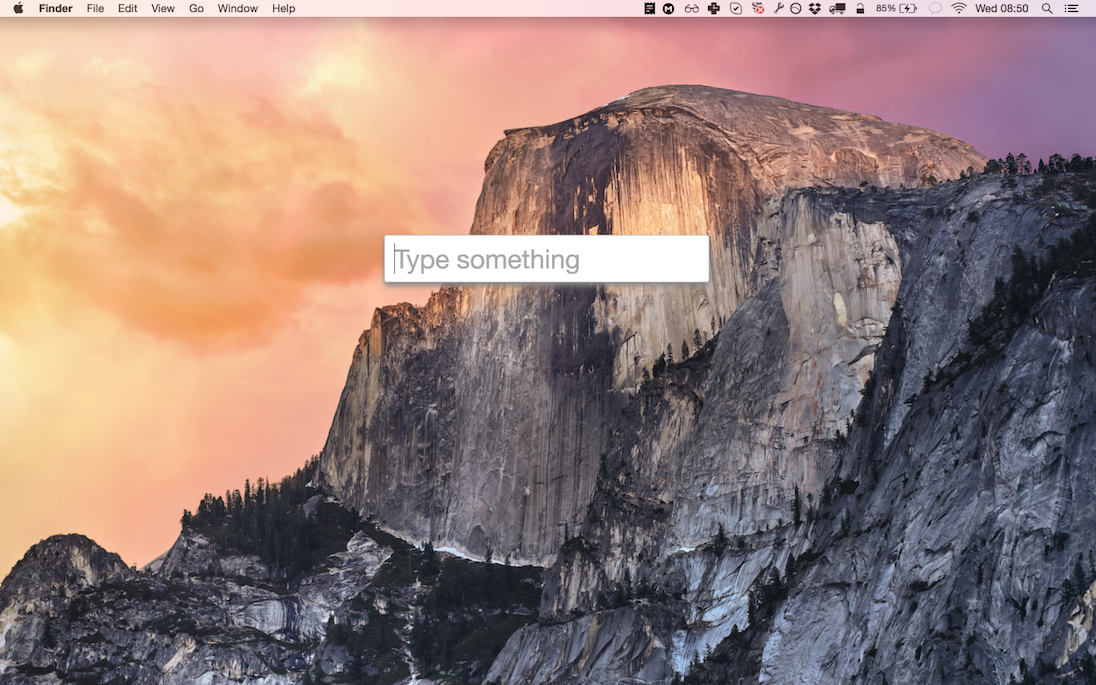Click the icon with red X badge

pyautogui.click(x=758, y=8)
